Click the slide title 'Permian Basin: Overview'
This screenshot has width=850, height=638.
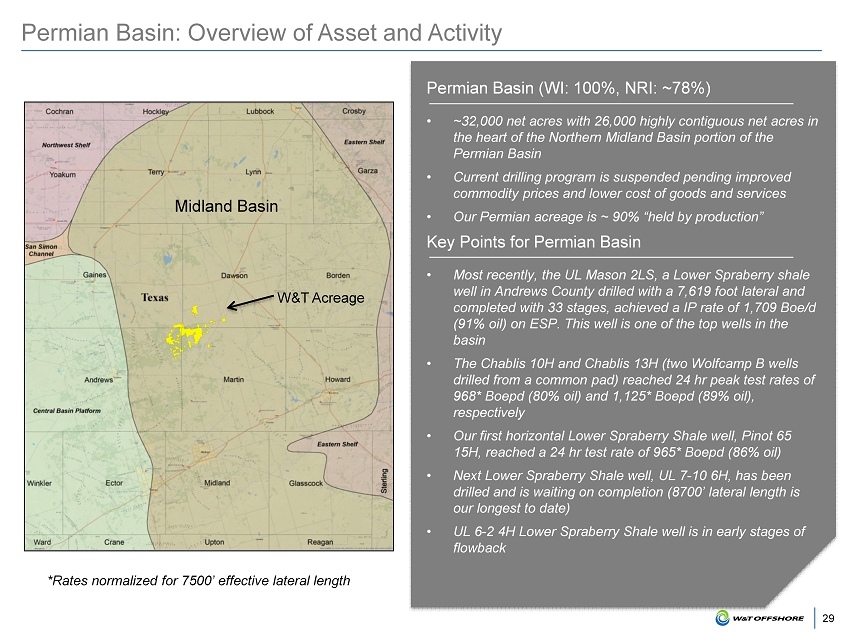click(x=262, y=34)
